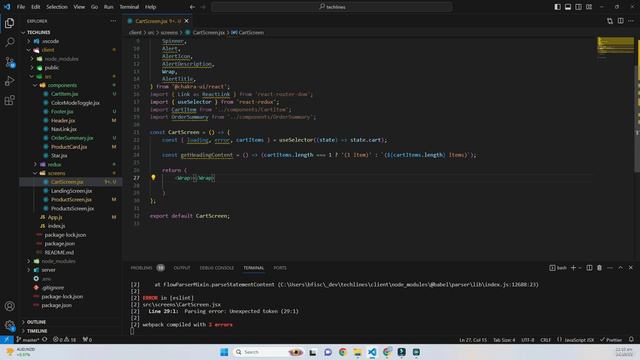Screen dimensions: 640x360
Task: Open the notifications bell icon
Action: coord(631,340)
